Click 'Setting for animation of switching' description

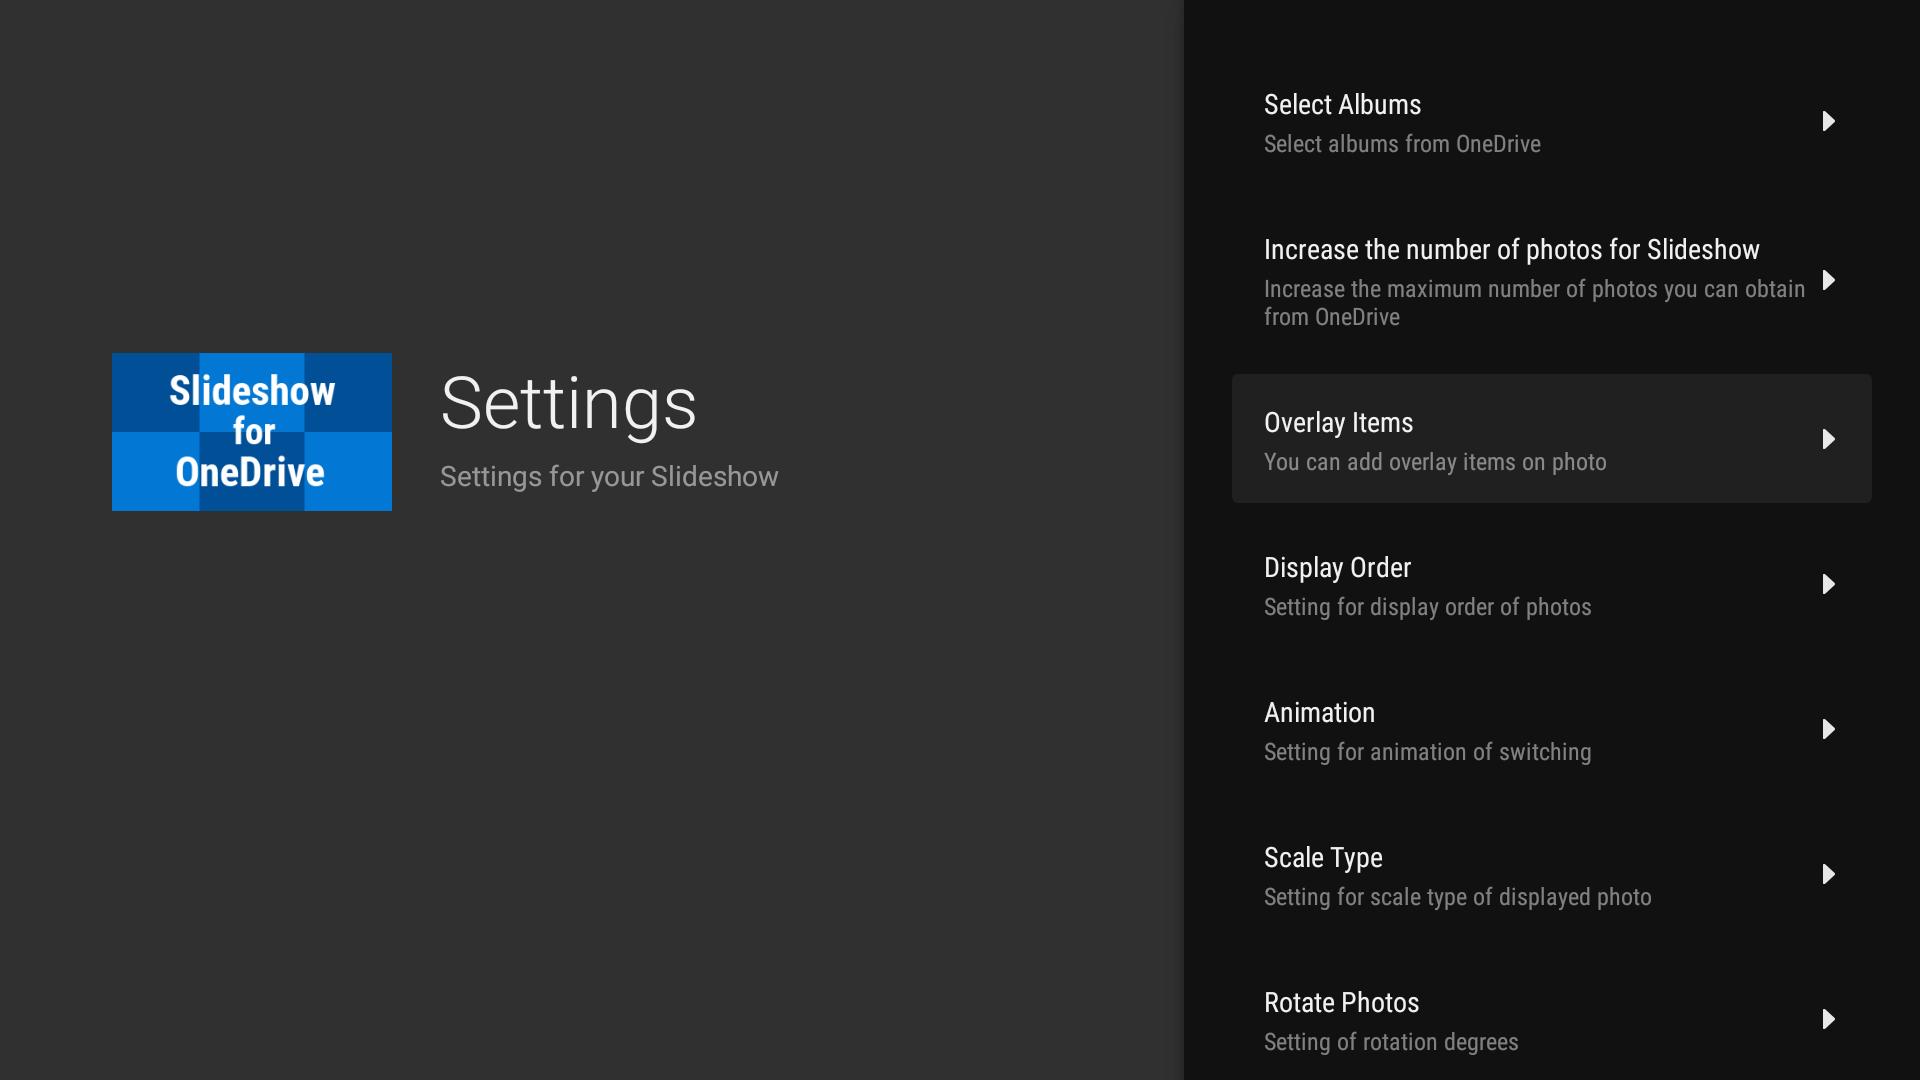click(1427, 752)
